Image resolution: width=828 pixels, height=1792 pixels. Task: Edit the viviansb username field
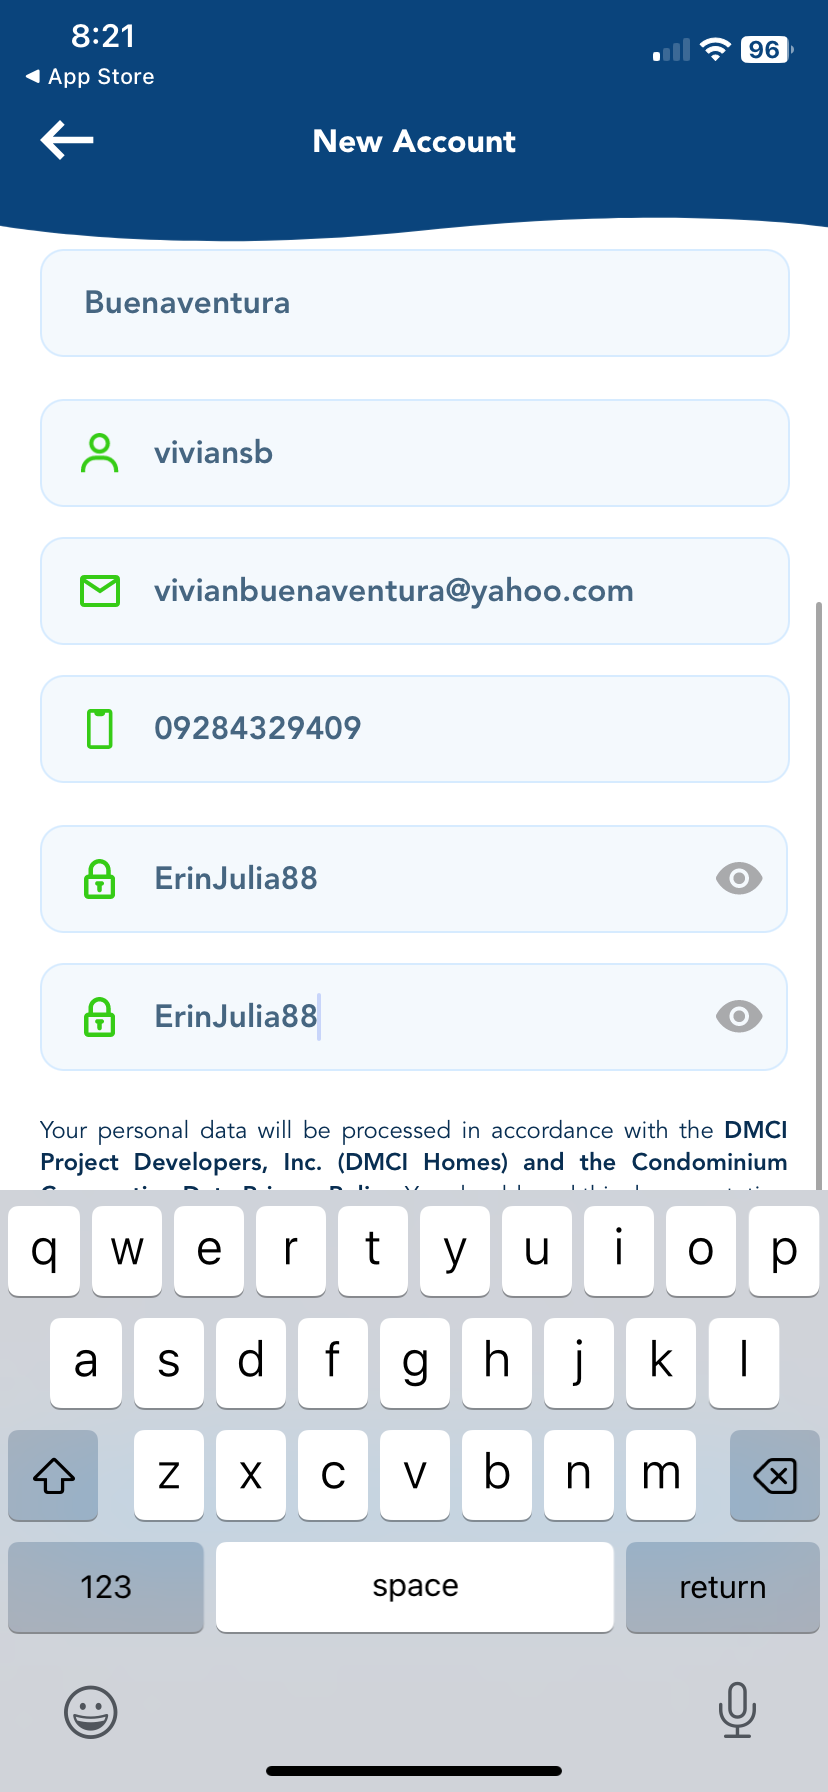450,453
